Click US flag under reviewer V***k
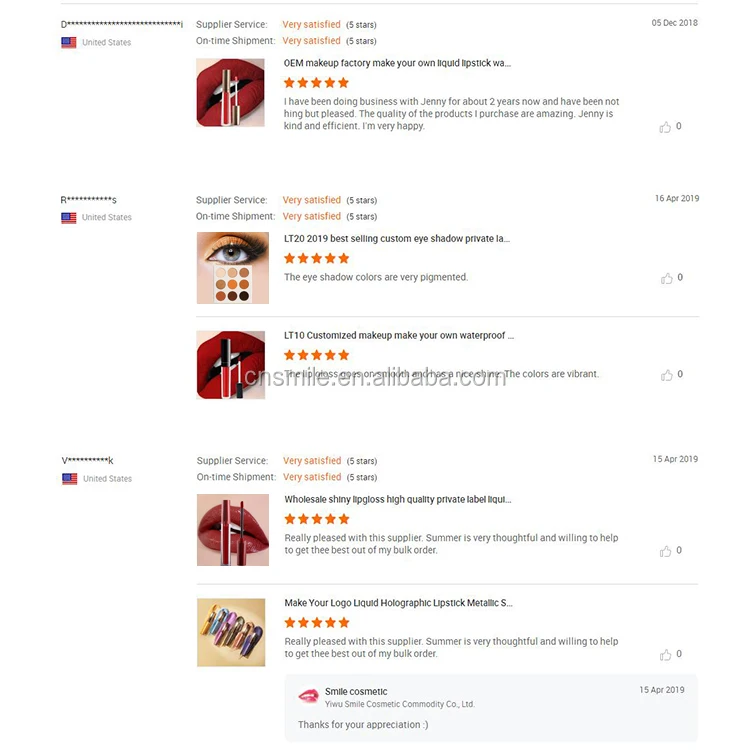 (x=69, y=479)
